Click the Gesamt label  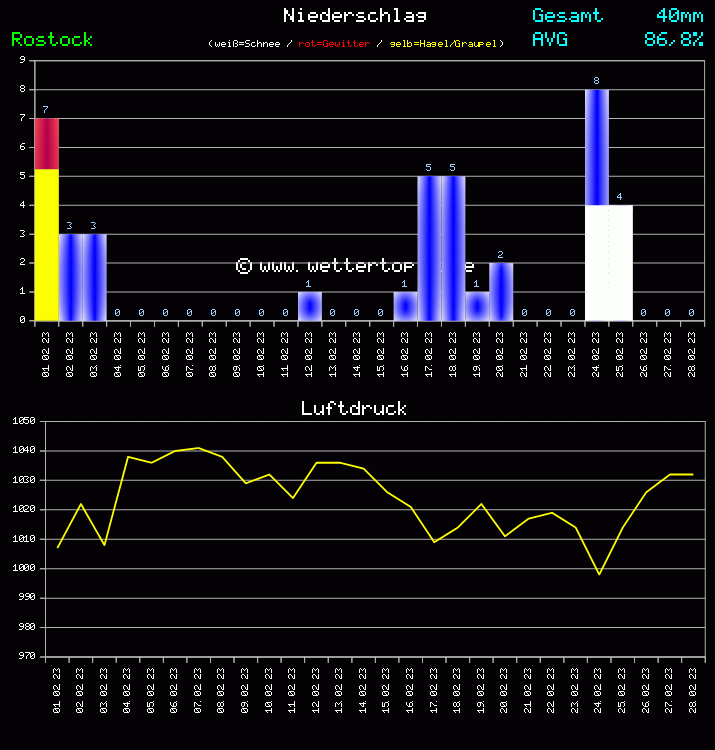[x=567, y=15]
